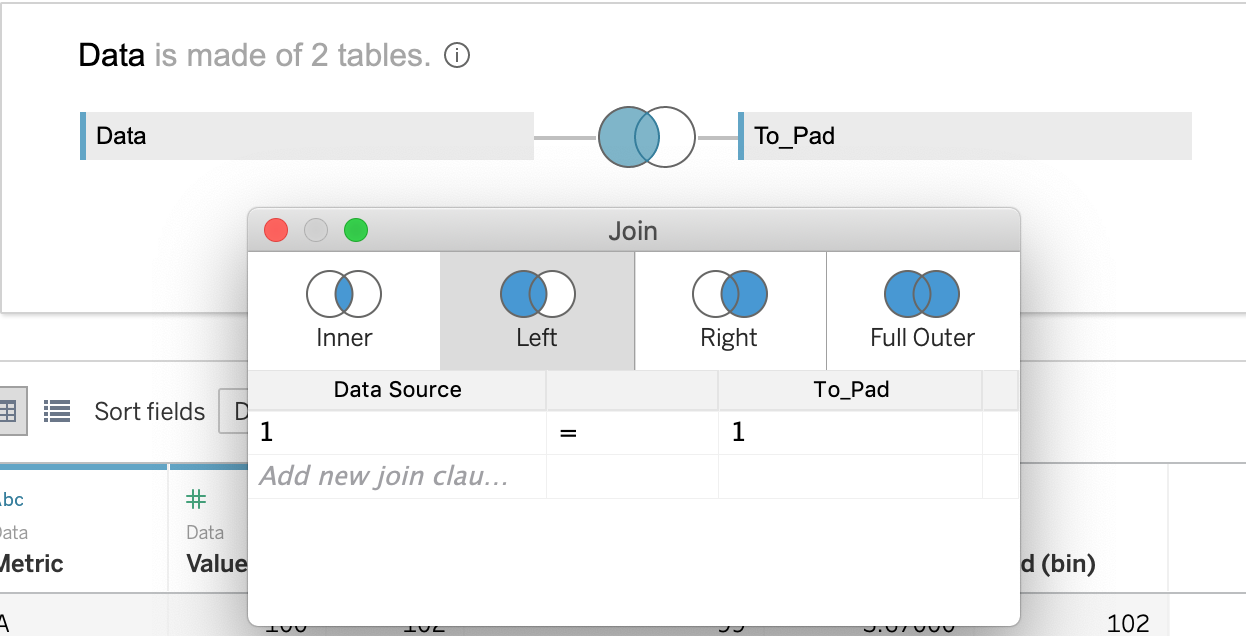Click the Value column header
1246x636 pixels.
click(x=216, y=564)
